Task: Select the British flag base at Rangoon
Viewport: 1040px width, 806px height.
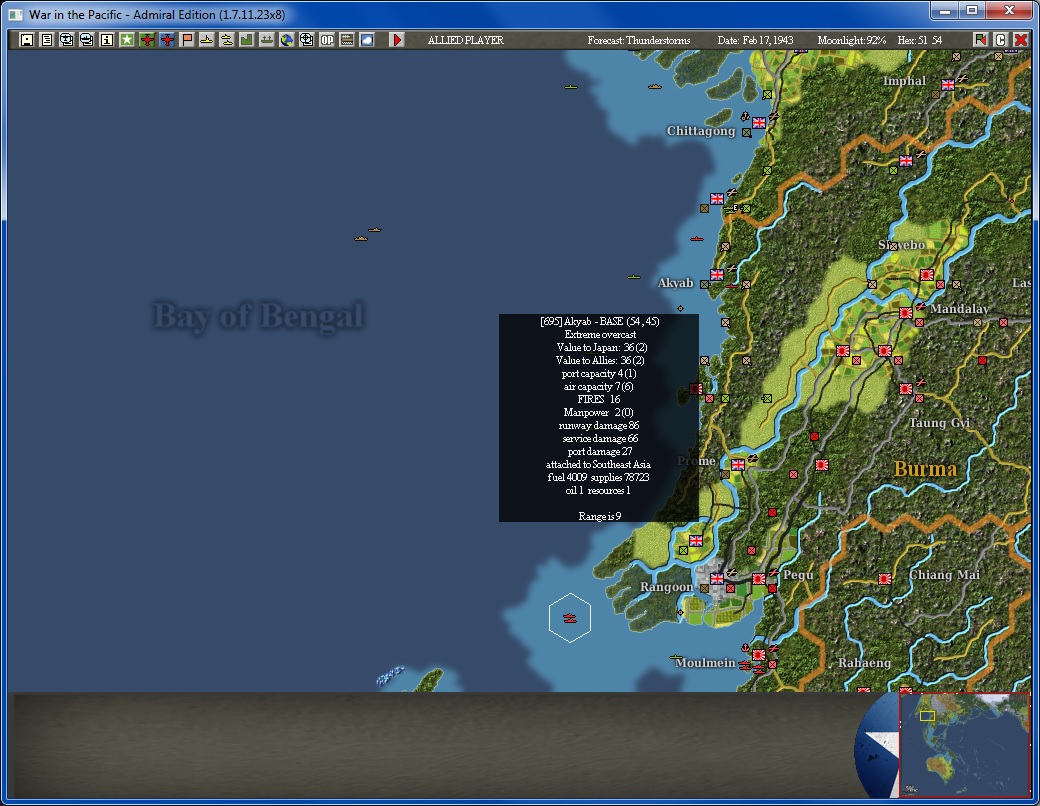Action: [717, 578]
